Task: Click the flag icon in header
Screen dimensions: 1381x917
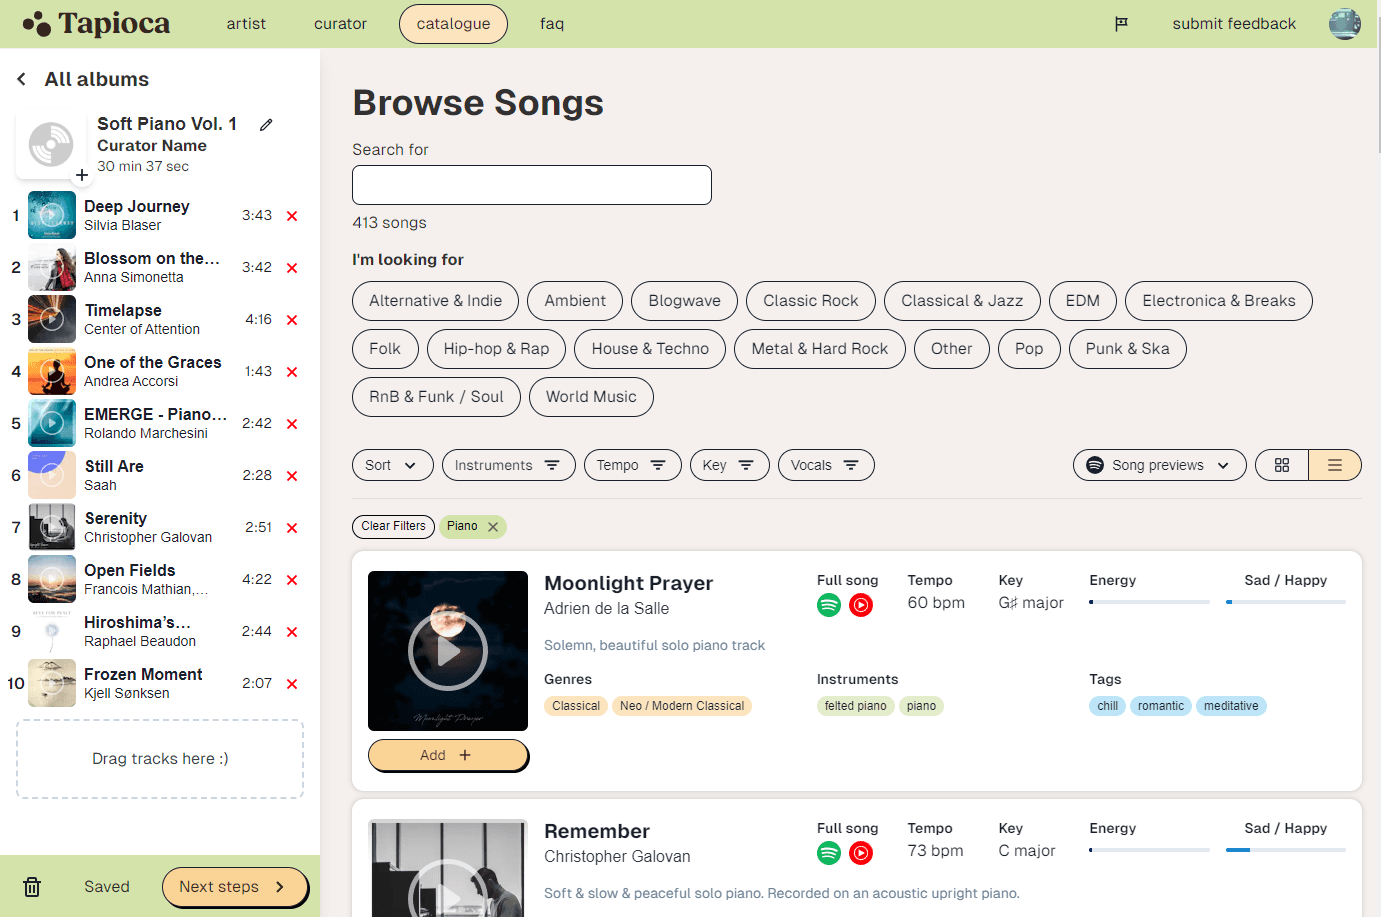Action: 1121,24
